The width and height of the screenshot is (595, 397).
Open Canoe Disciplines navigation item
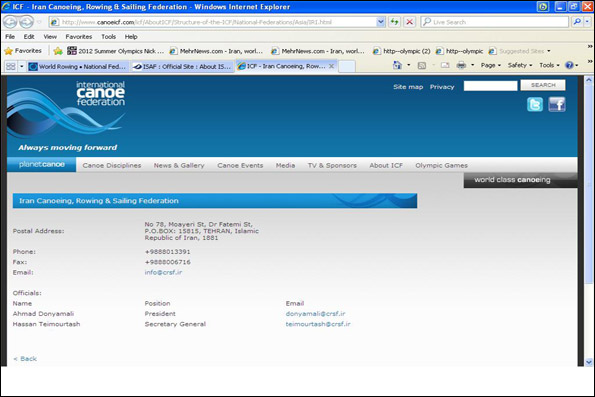[x=112, y=165]
